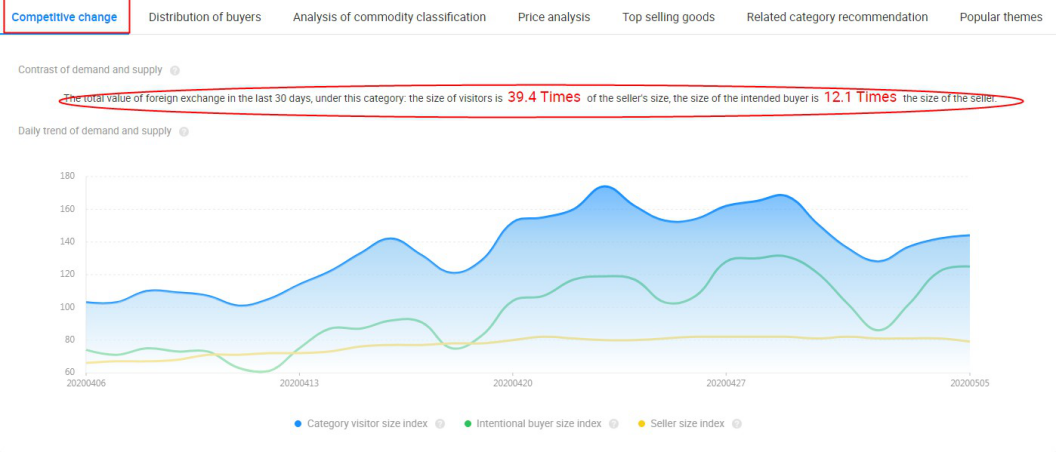Go to the Price analysis tab
Screen dimensions: 1056x453
tap(554, 17)
